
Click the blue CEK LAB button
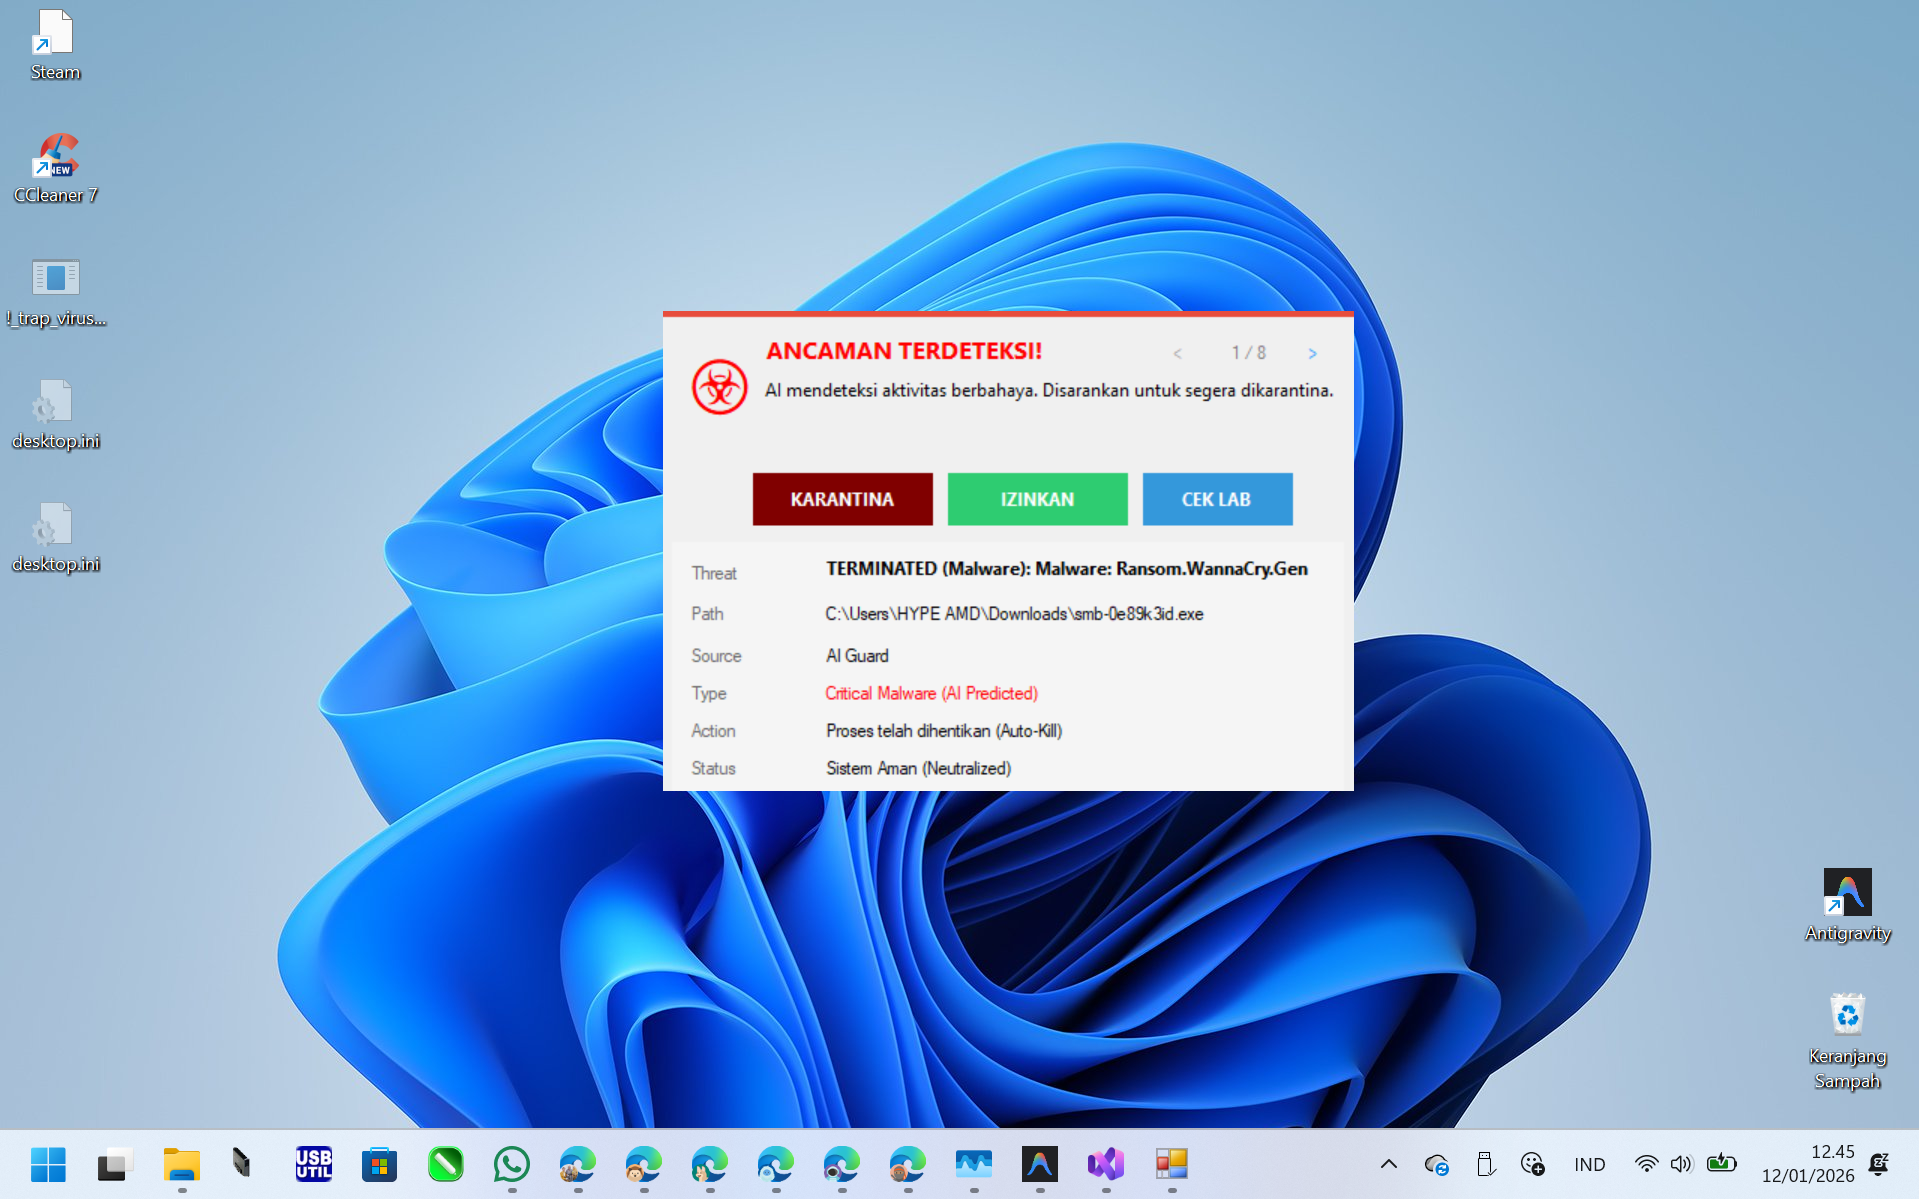click(1216, 499)
